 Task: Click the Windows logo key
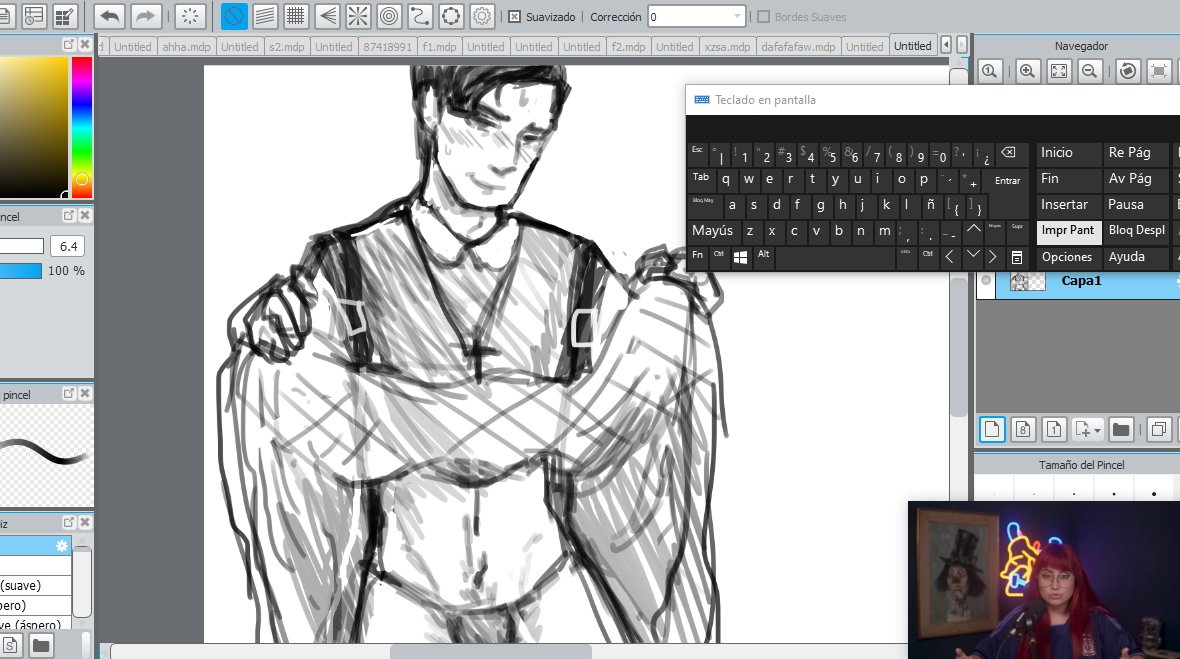(741, 257)
